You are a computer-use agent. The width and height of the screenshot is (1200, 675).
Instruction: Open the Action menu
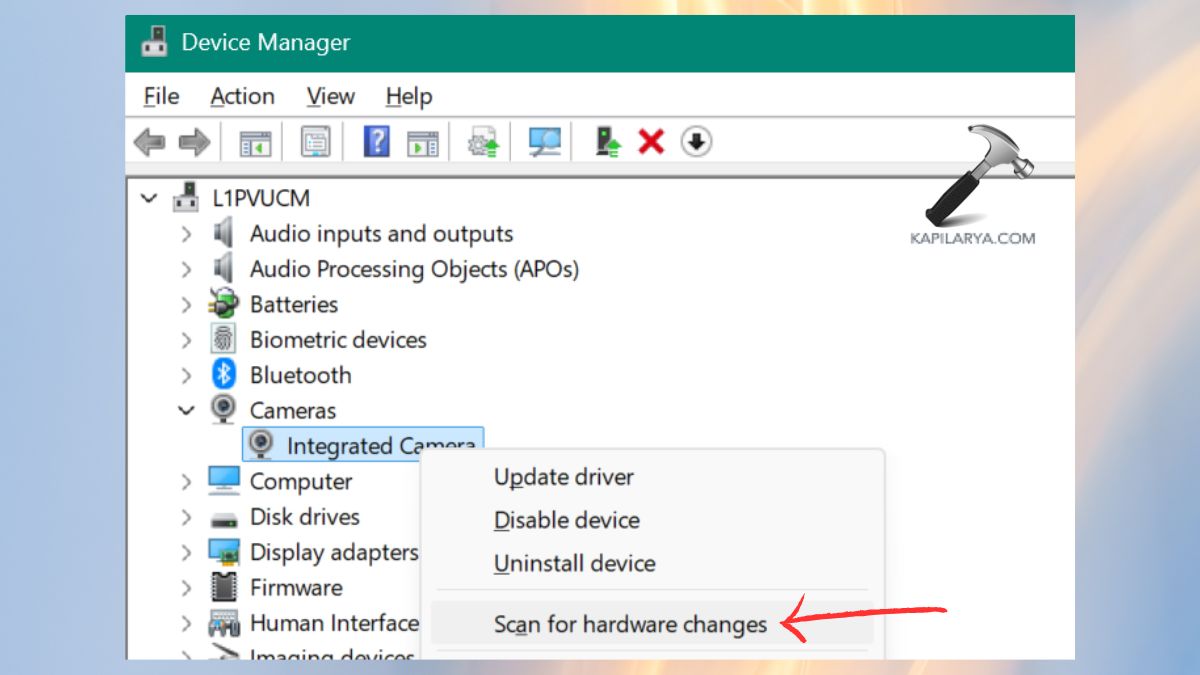point(241,96)
